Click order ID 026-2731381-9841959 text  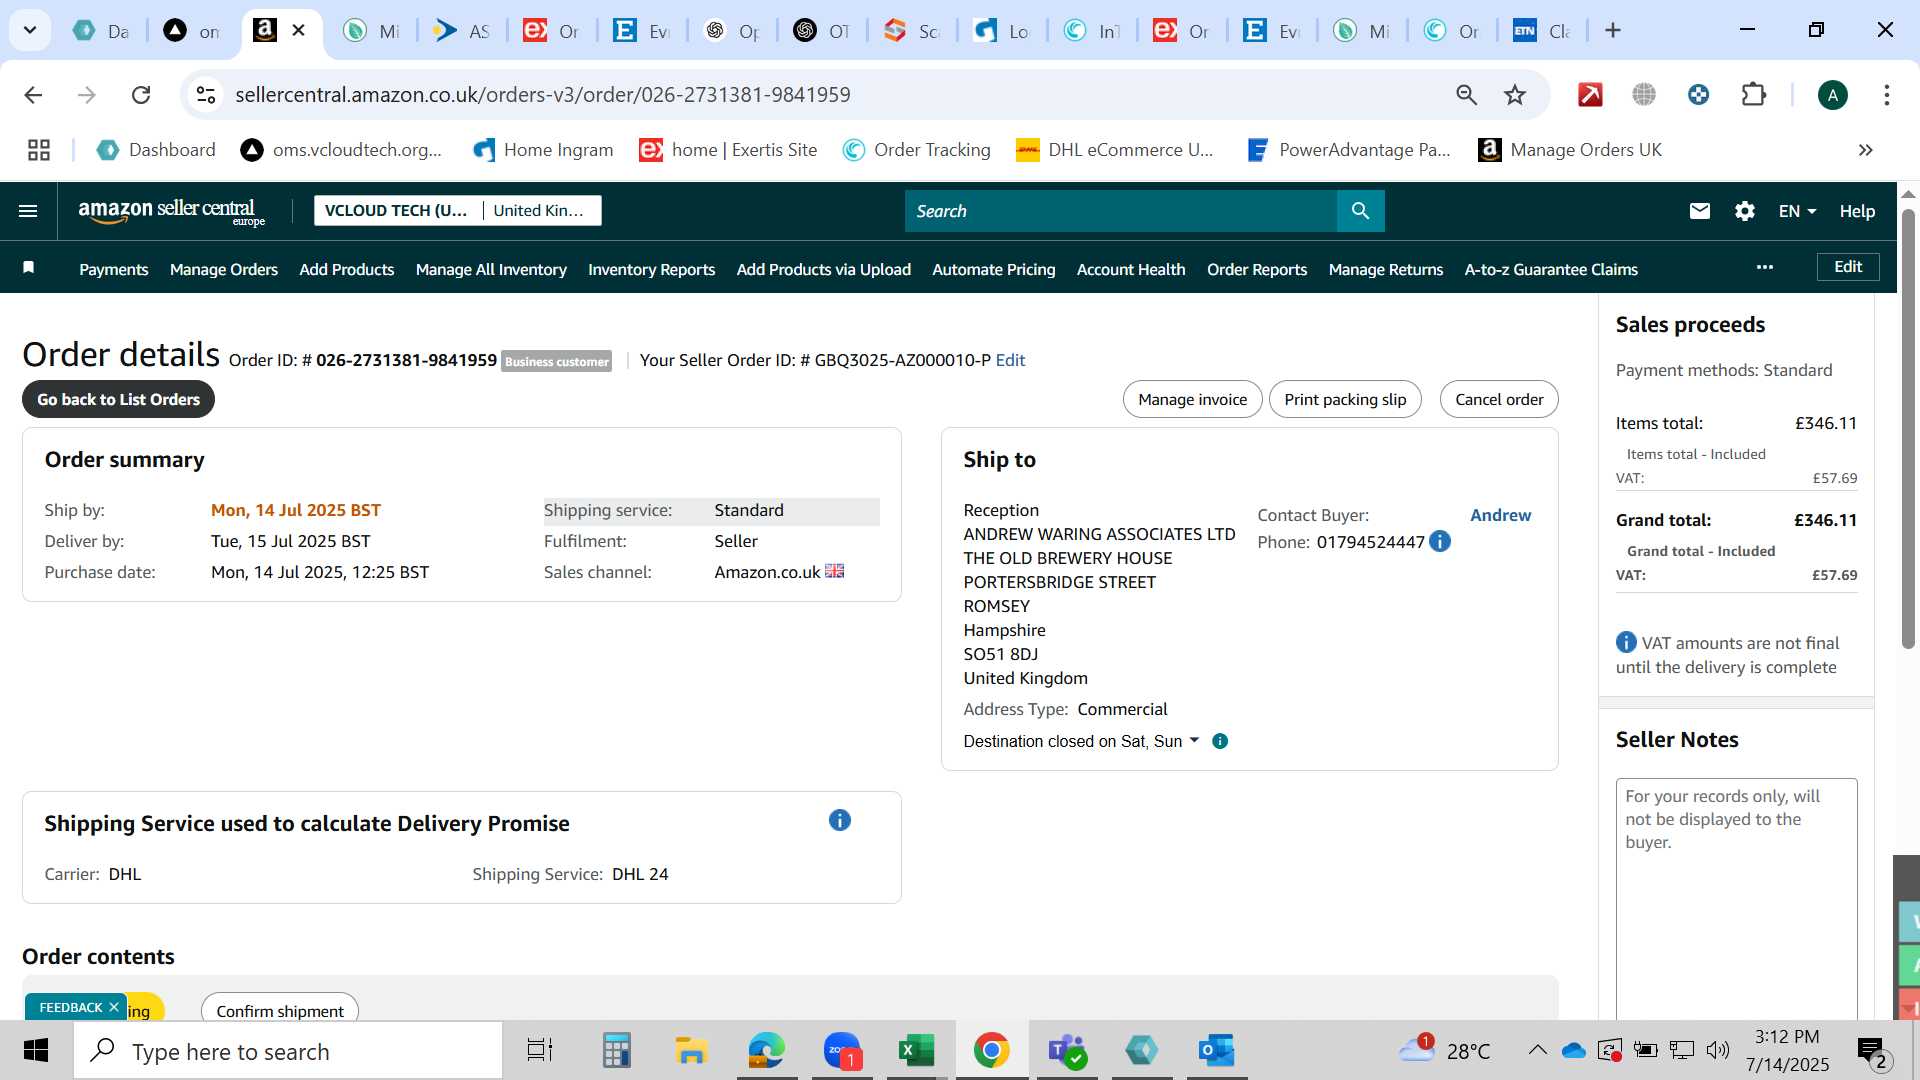click(x=406, y=360)
